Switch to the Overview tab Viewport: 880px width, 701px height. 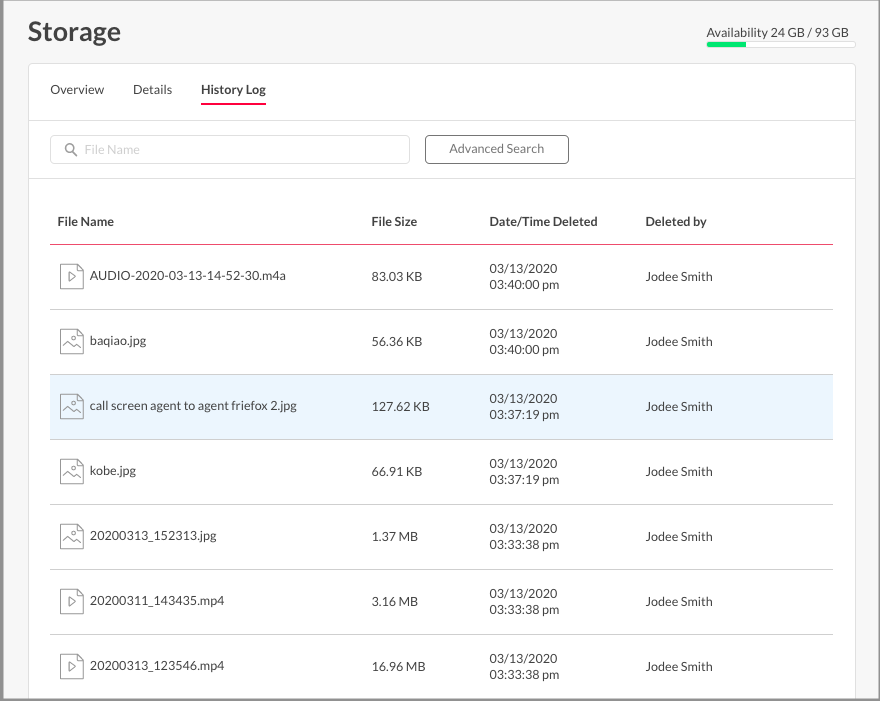(77, 90)
